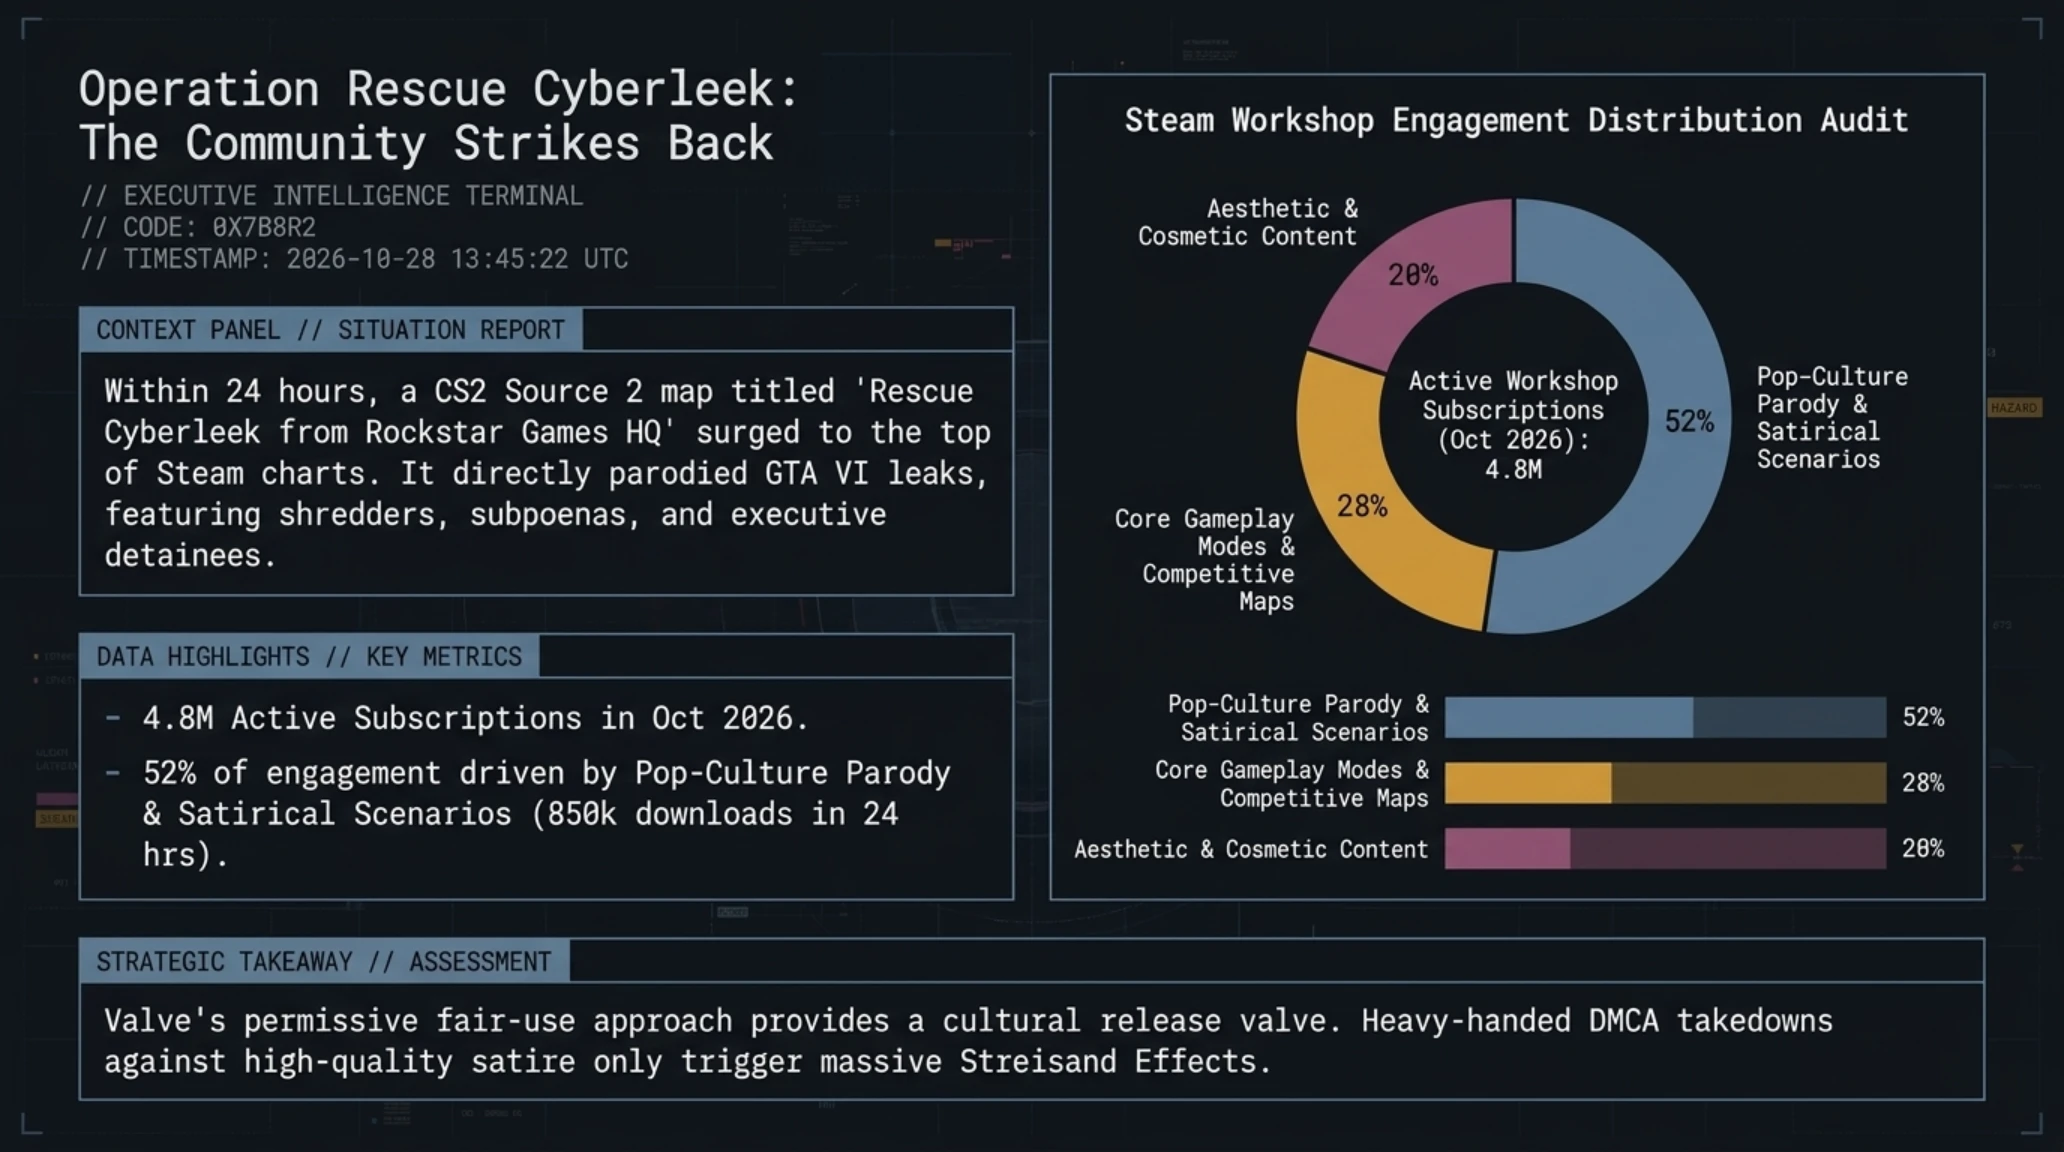Image resolution: width=2064 pixels, height=1152 pixels.
Task: Click the blue Pop-Culture Parody progress bar
Action: [1665, 718]
